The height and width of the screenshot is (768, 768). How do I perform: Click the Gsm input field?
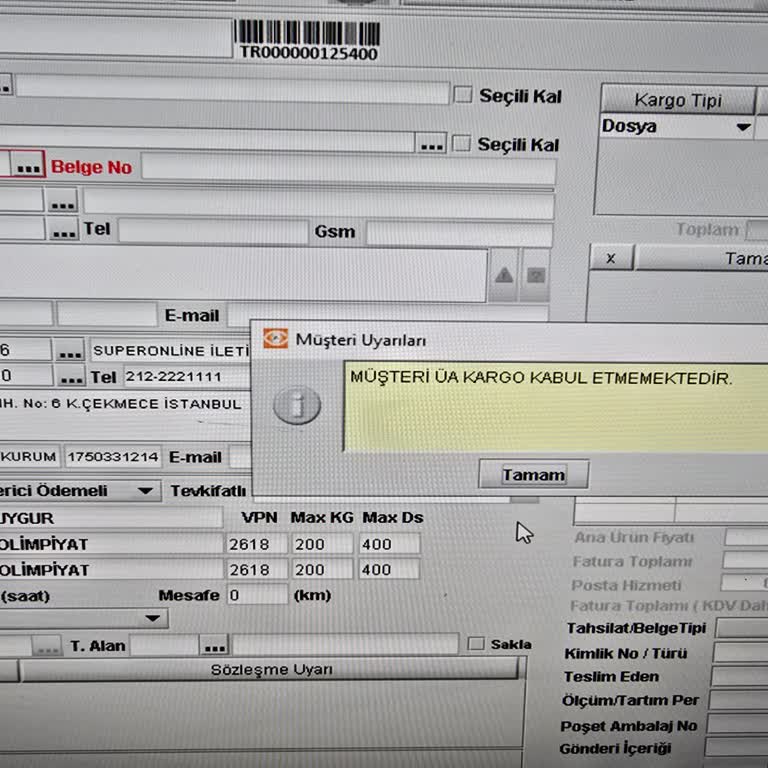(459, 233)
